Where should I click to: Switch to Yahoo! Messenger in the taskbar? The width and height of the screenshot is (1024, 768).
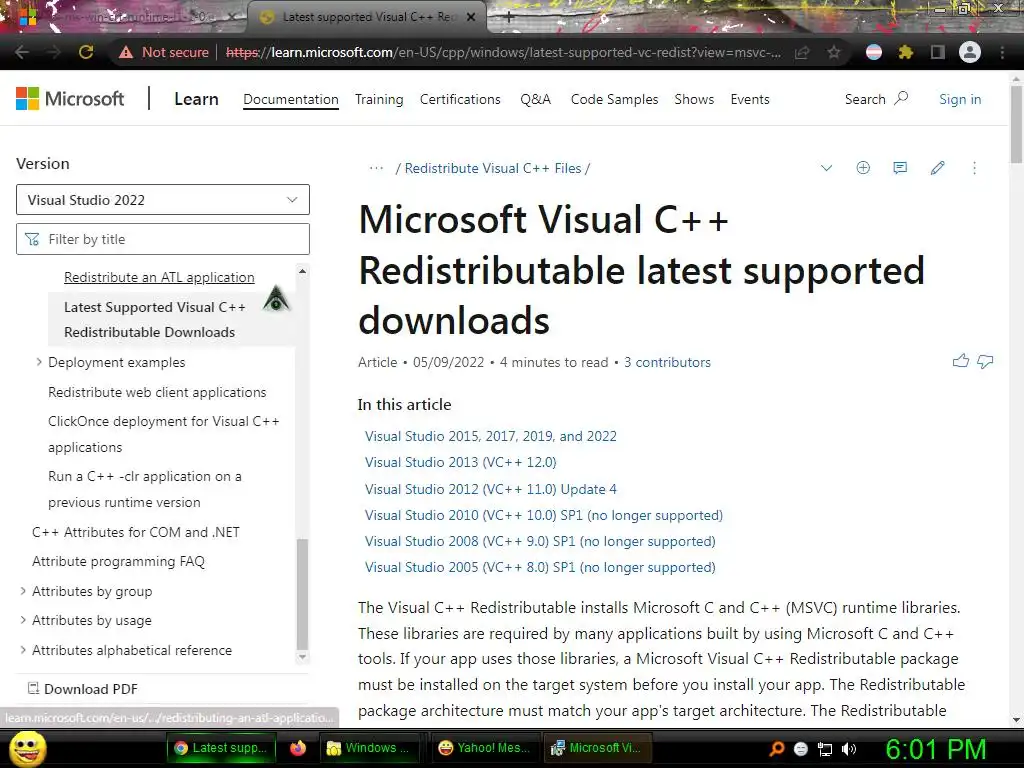tap(484, 748)
